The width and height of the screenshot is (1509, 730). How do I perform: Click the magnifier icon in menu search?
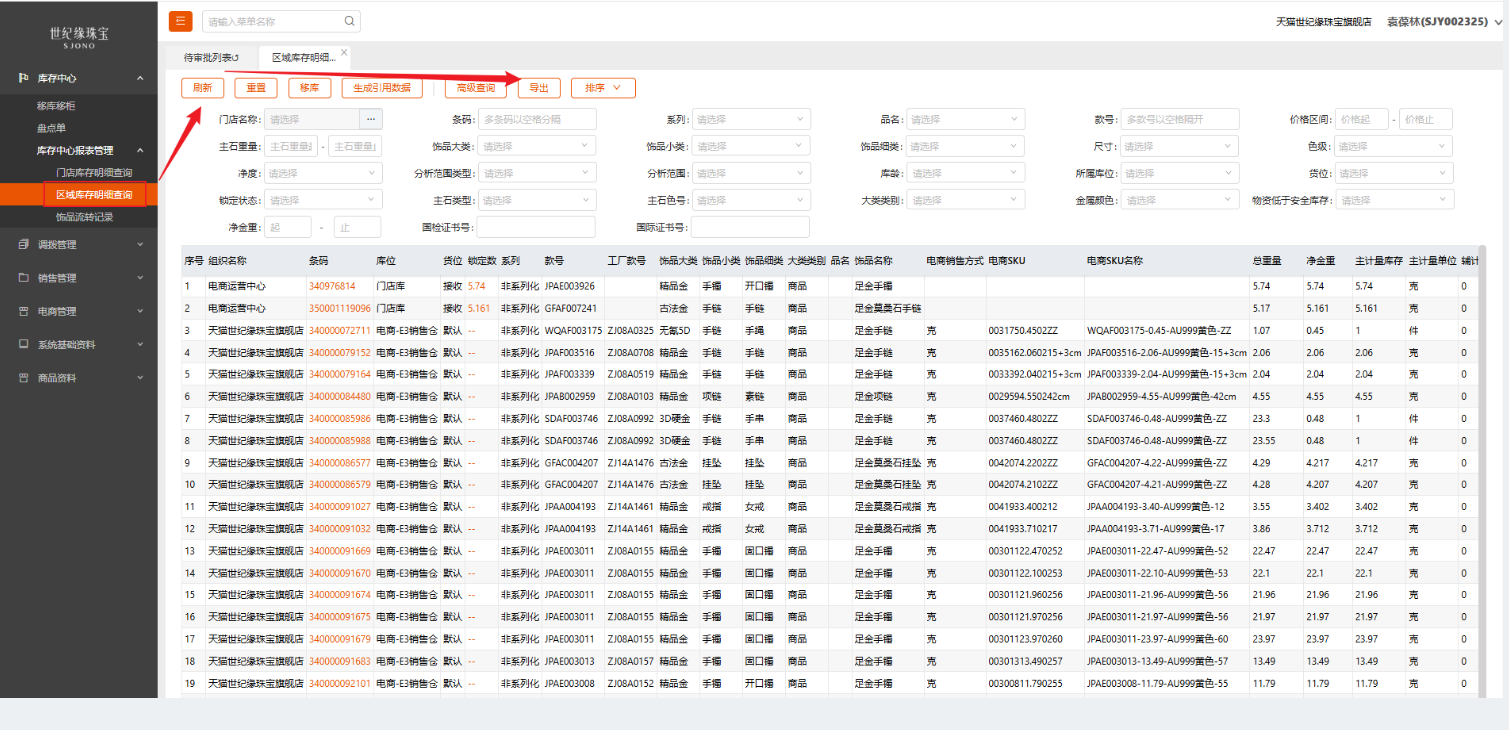pos(349,21)
